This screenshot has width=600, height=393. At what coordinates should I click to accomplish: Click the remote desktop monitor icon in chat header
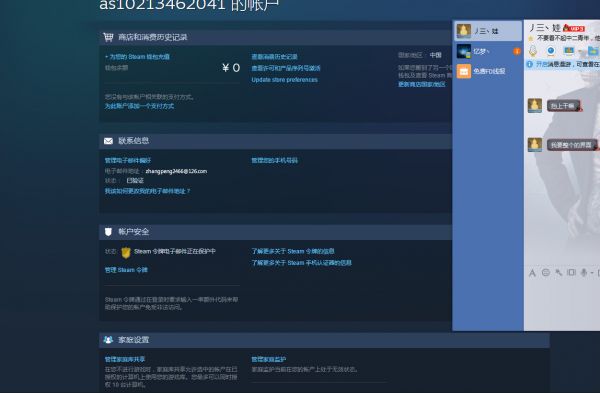click(x=569, y=51)
